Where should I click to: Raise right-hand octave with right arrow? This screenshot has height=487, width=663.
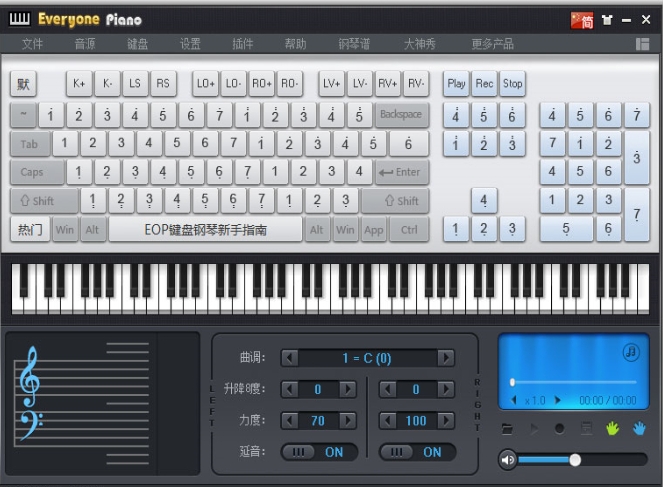click(x=446, y=389)
